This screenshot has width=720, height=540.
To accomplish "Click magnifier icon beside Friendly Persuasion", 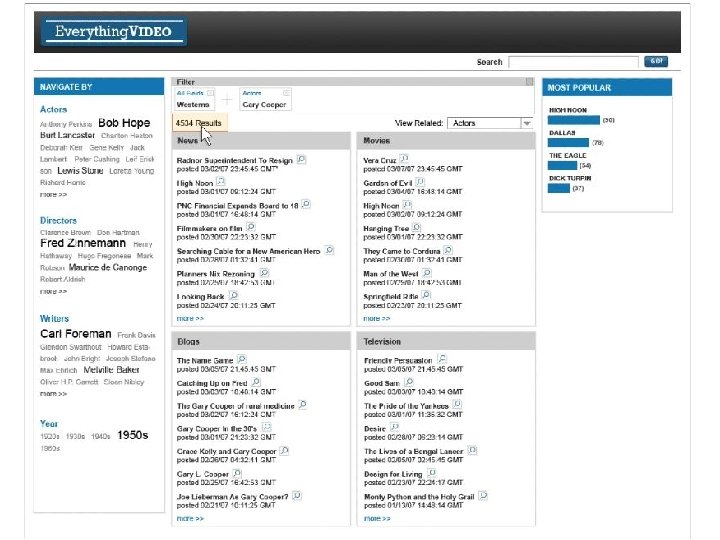I will tap(442, 359).
